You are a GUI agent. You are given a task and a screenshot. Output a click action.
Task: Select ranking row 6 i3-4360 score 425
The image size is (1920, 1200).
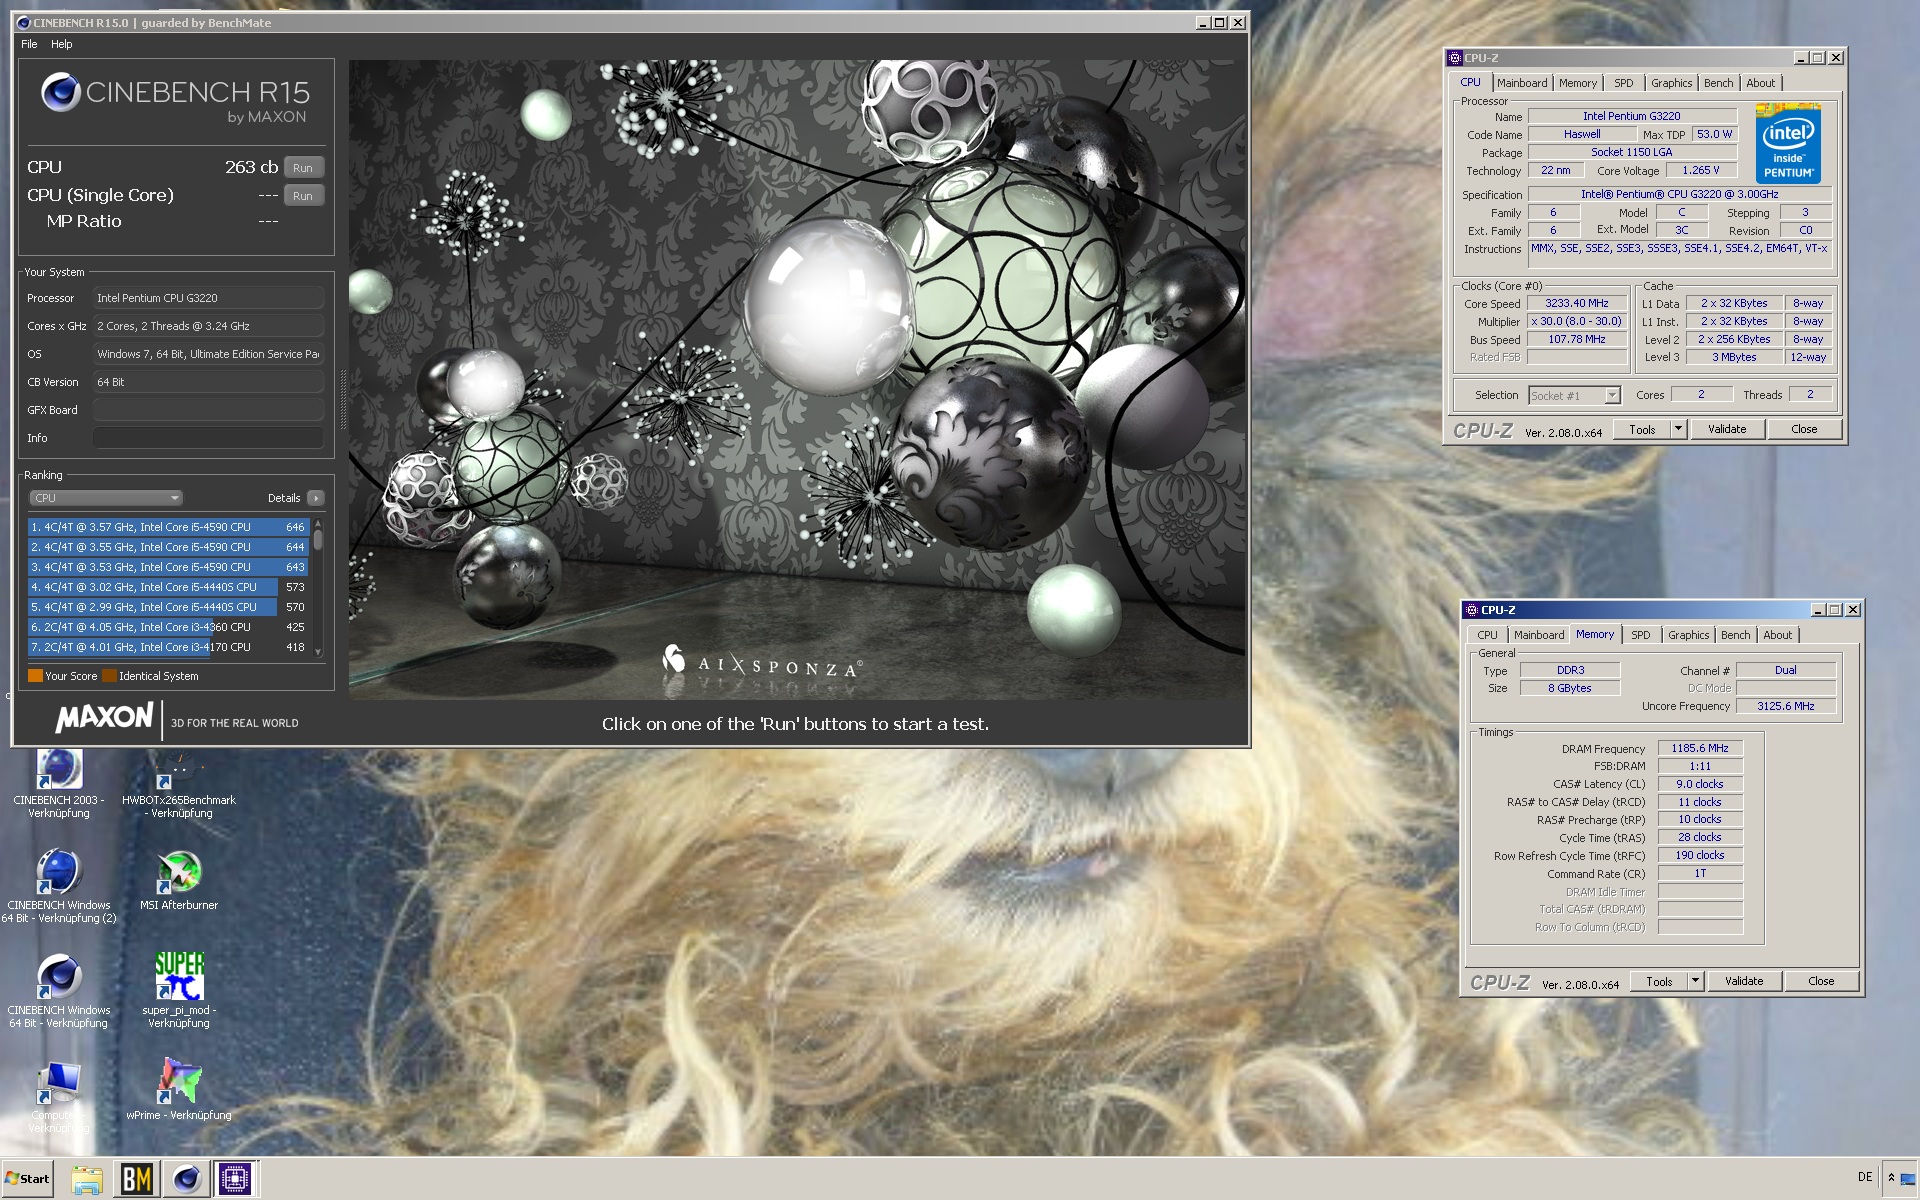coord(168,627)
